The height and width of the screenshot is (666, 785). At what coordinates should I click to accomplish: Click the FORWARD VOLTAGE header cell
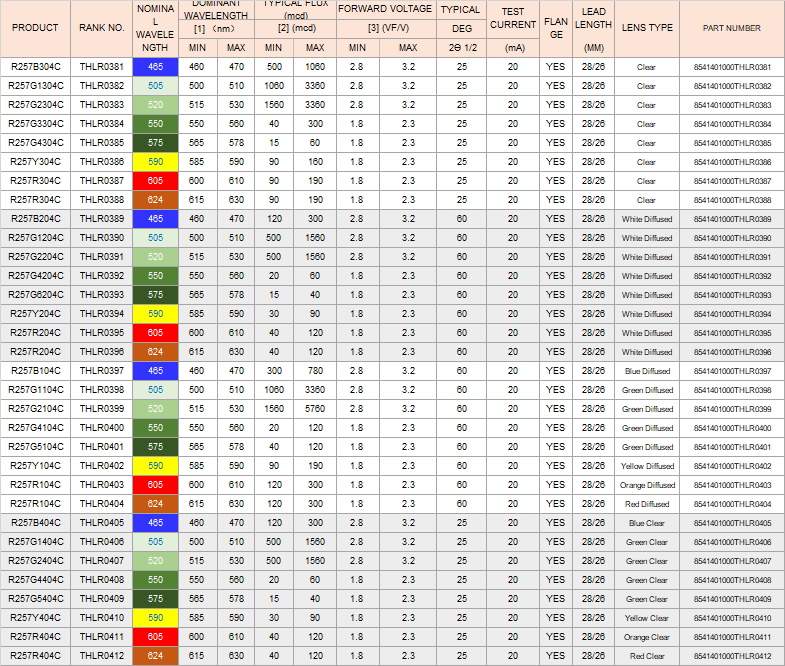pos(385,9)
